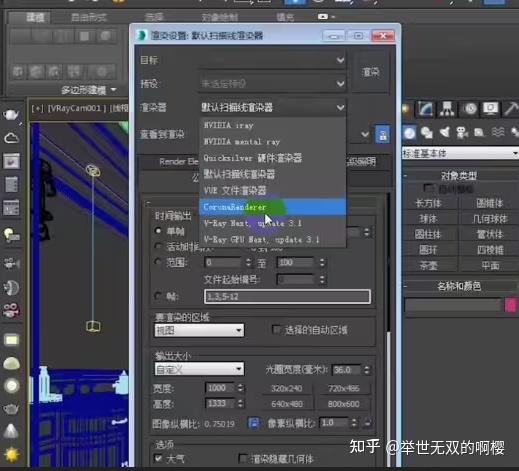Create 茶壶 teapot primitive
Viewport: 519px width, 471px height.
point(429,266)
